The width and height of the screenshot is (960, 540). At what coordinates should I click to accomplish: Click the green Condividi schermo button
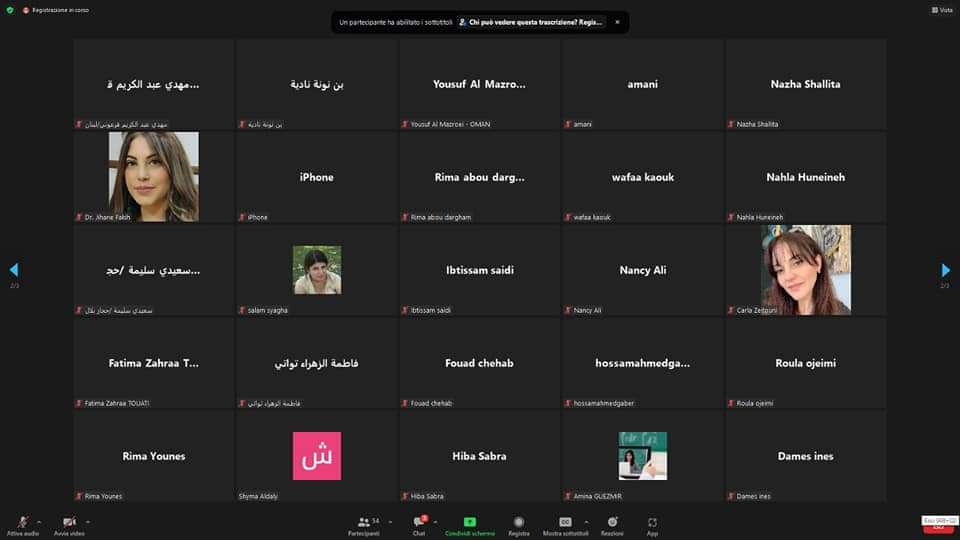[469, 525]
